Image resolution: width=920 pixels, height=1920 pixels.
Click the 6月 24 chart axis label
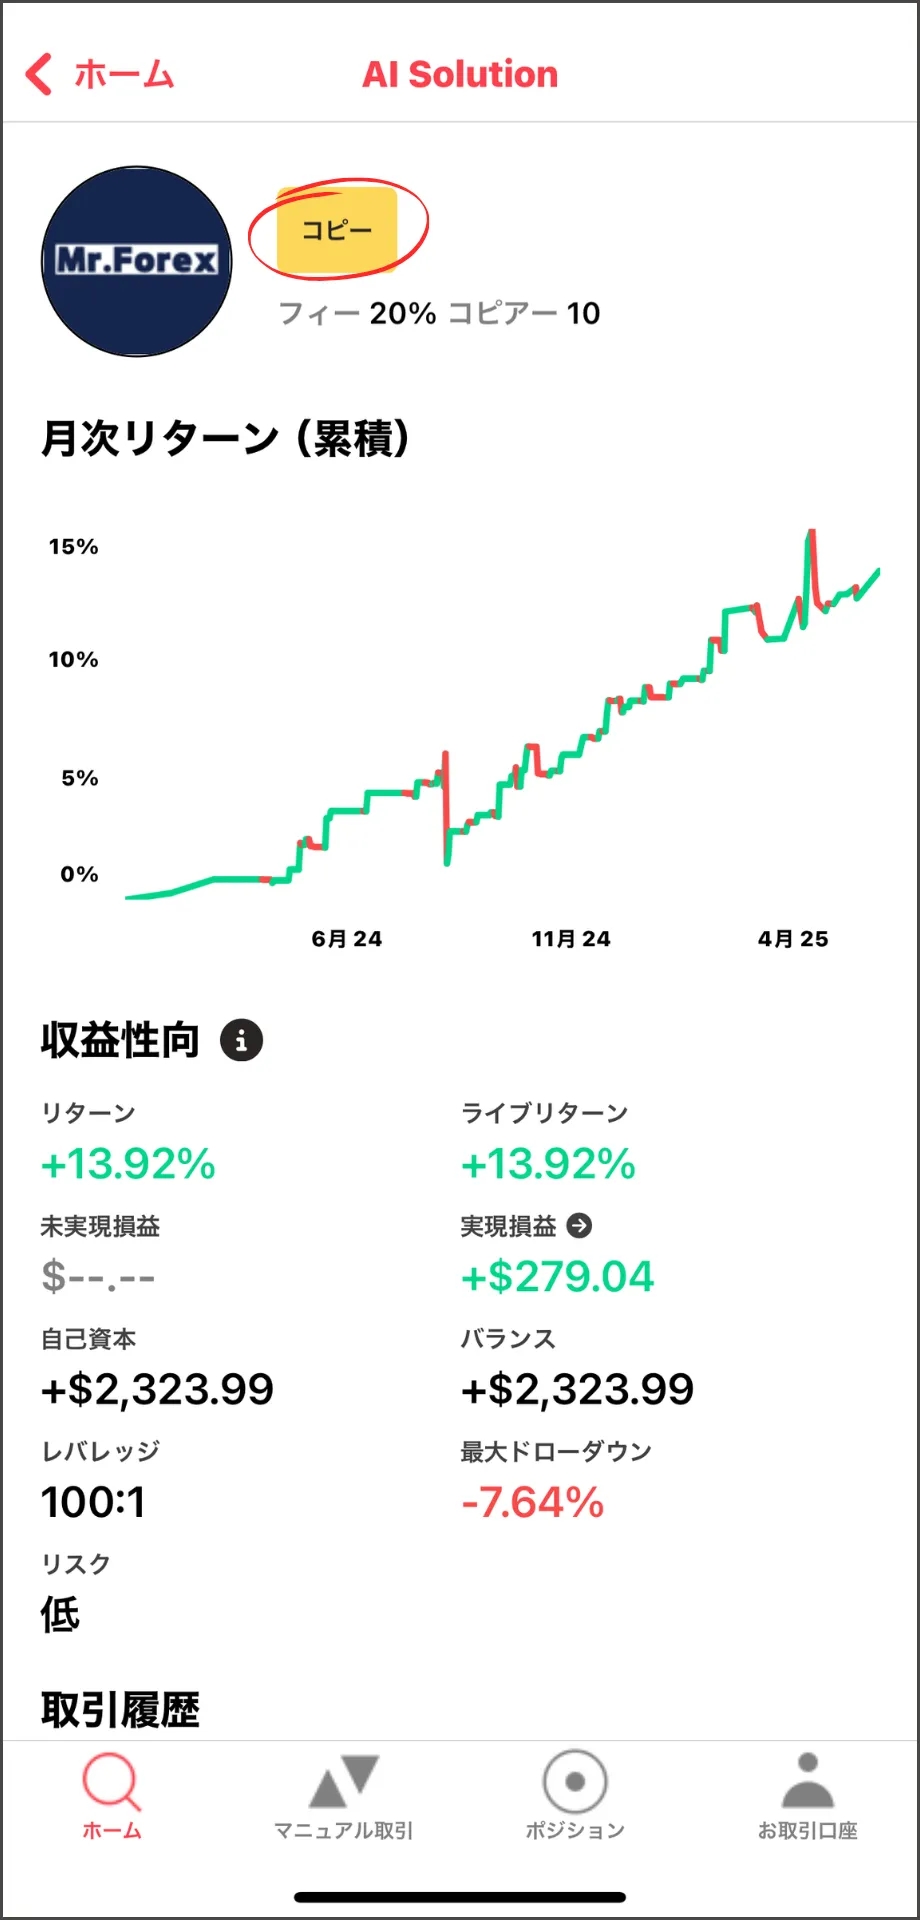pos(347,939)
